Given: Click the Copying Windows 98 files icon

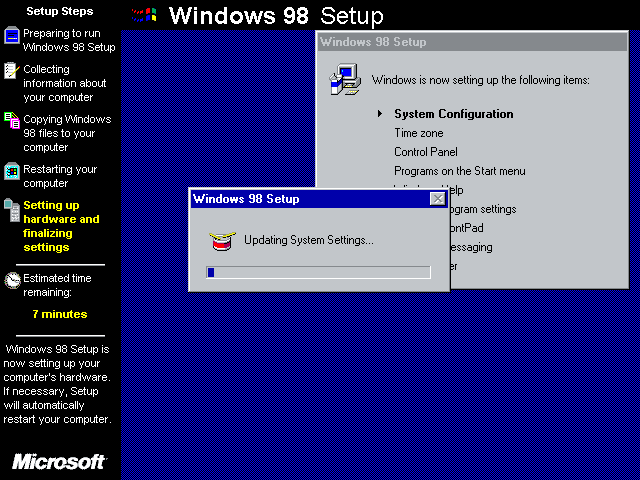Looking at the screenshot, I should tap(12, 120).
